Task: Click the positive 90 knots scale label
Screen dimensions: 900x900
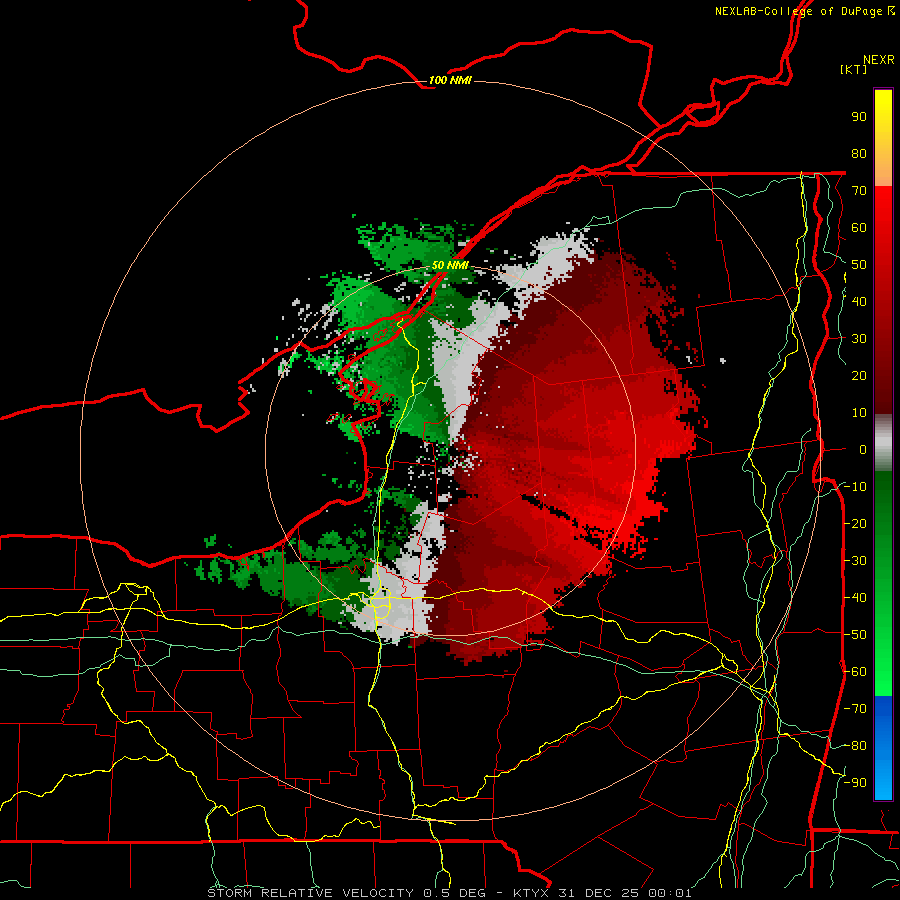Action: point(859,117)
